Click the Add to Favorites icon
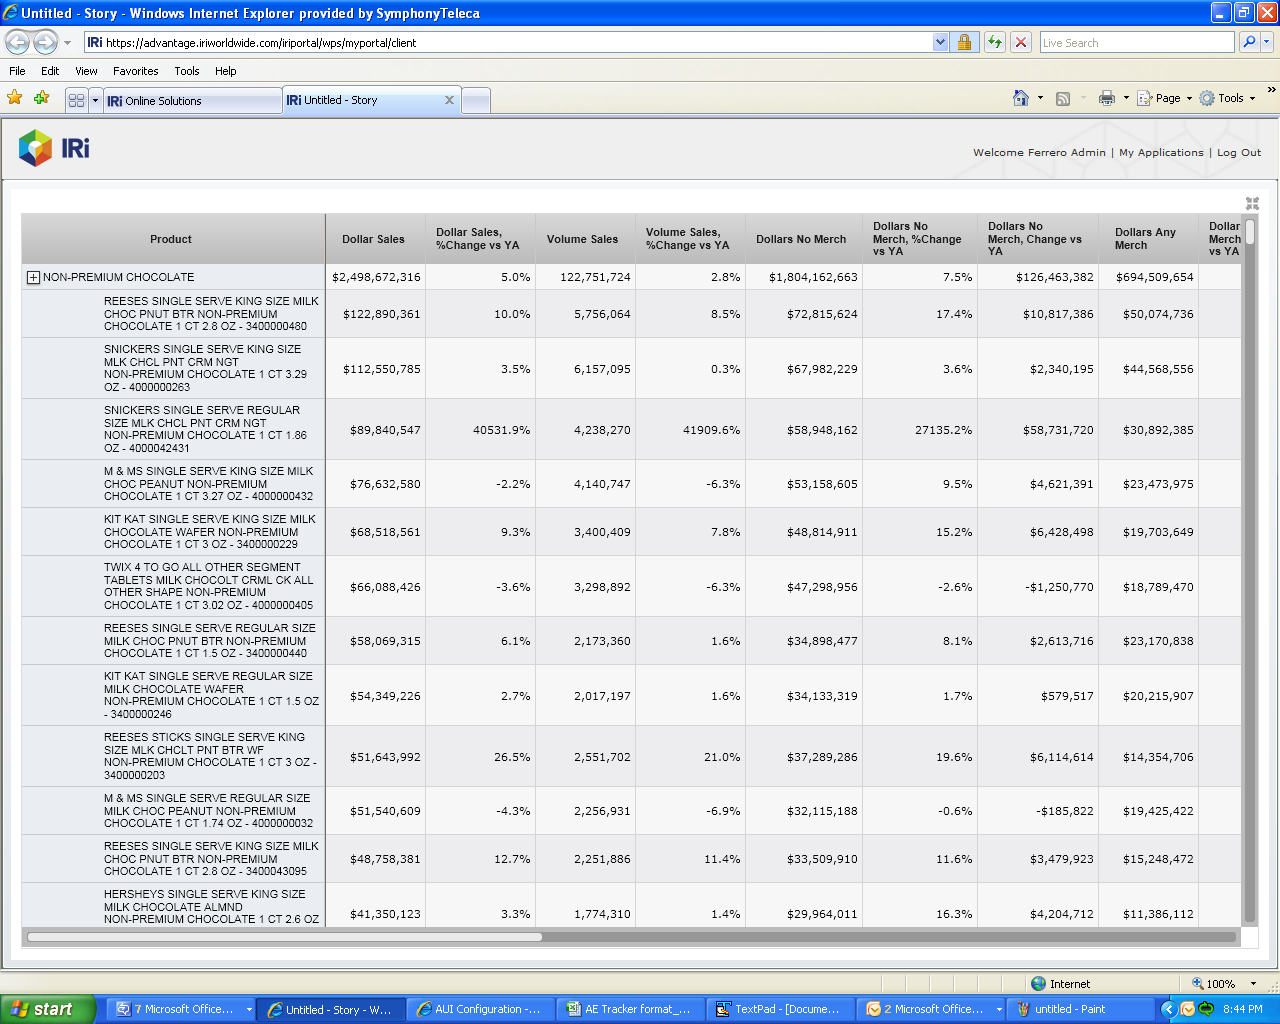This screenshot has height=1024, width=1280. (x=41, y=98)
